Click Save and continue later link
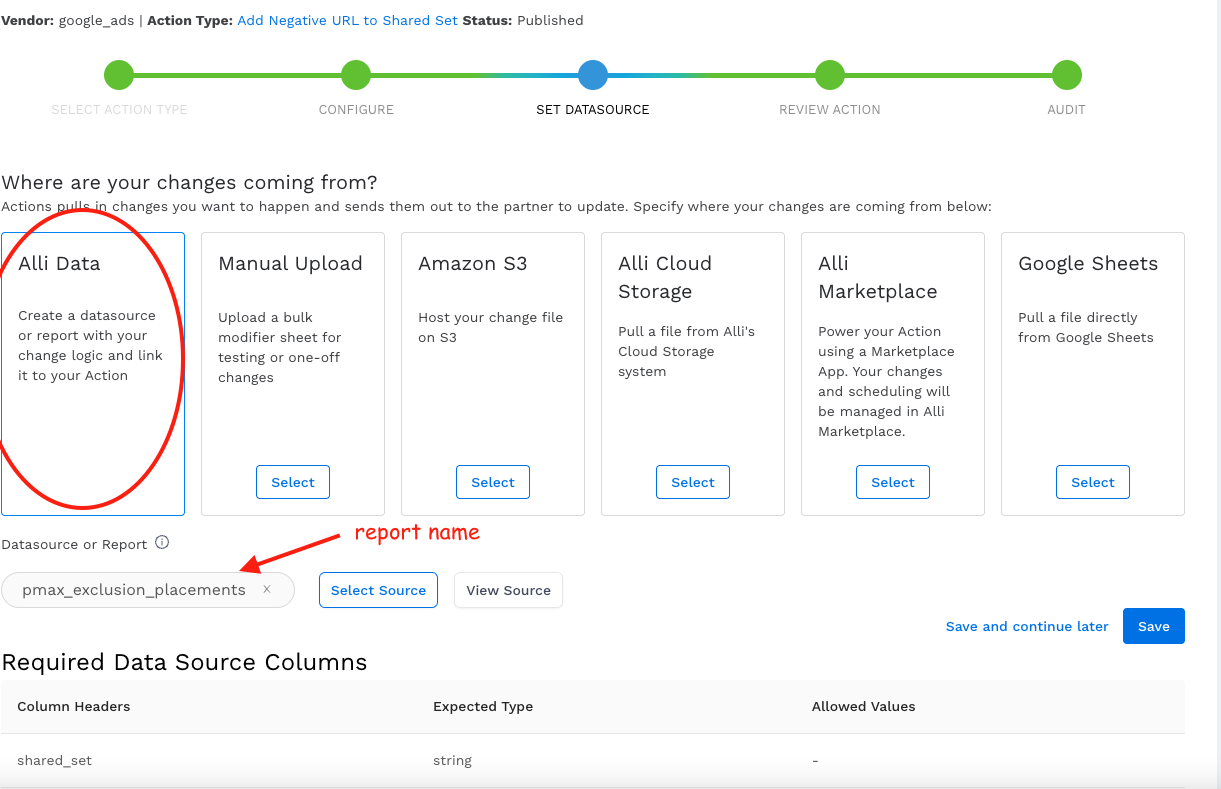The height and width of the screenshot is (789, 1221). coord(1027,626)
